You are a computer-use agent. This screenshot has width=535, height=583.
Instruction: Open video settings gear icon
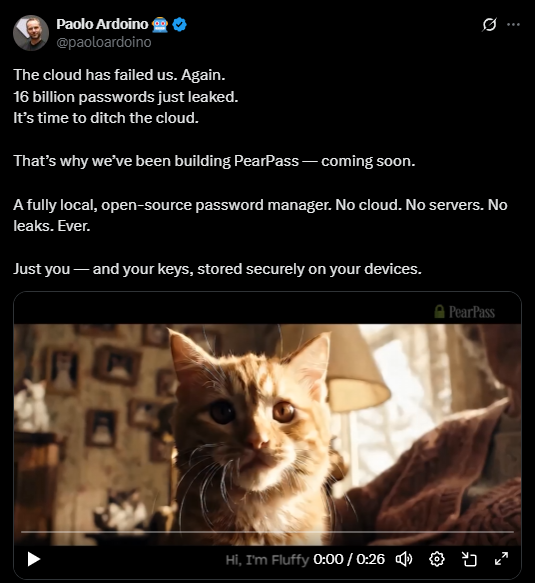pyautogui.click(x=436, y=559)
